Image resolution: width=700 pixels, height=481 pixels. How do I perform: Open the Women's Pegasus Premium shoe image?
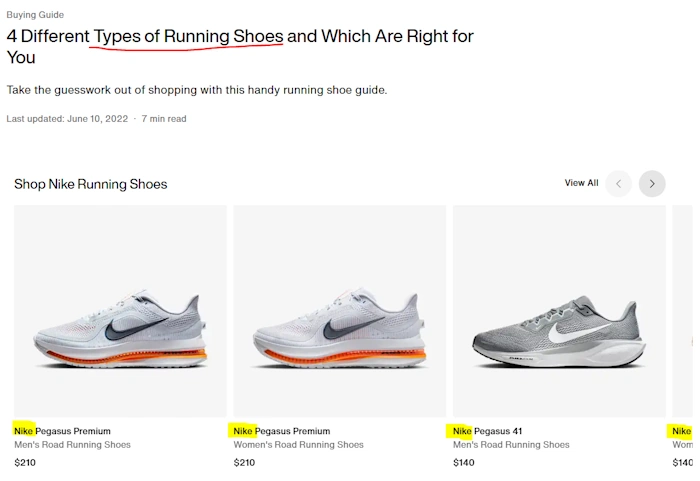[x=340, y=311]
